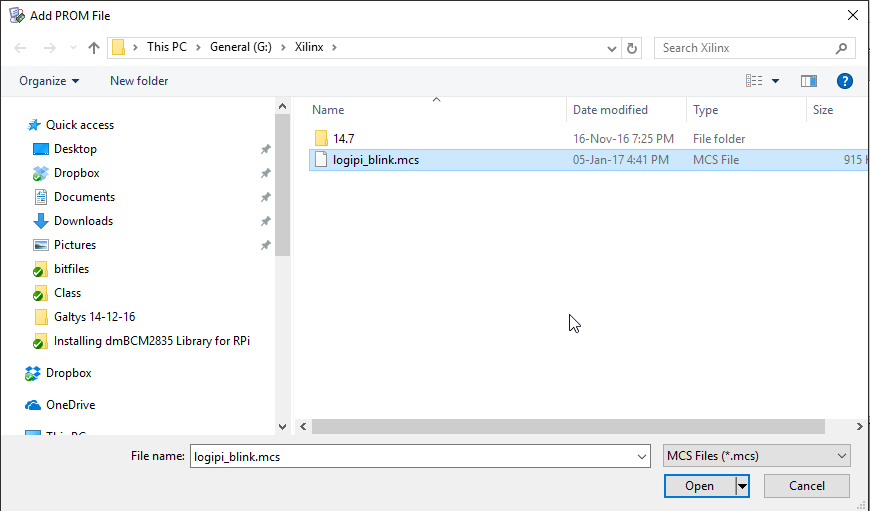
Task: Open the 14.7 folder
Action: coord(344,138)
